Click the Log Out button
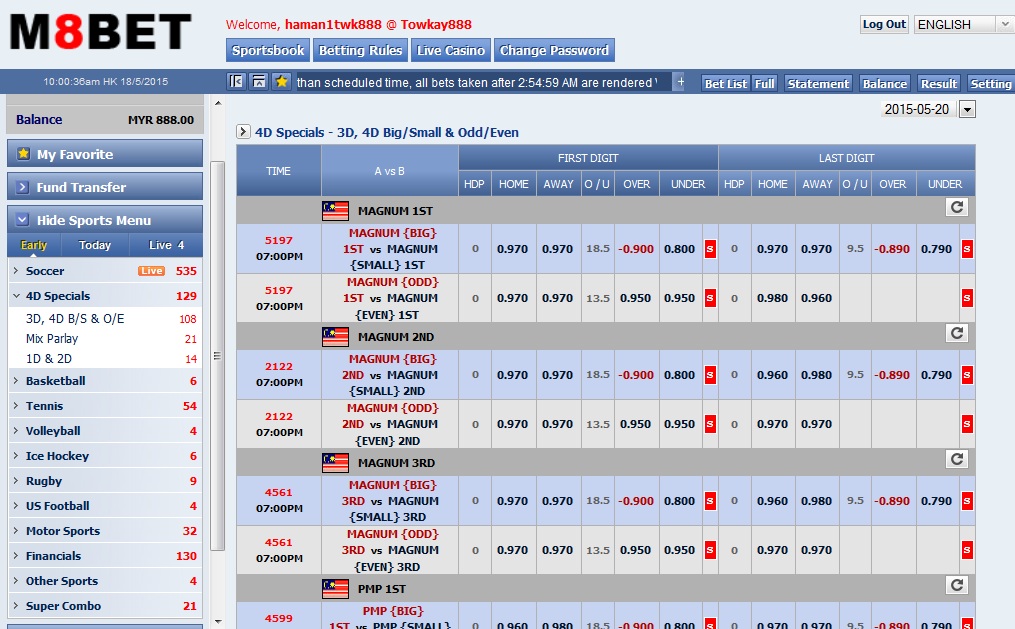1015x629 pixels. click(x=884, y=25)
